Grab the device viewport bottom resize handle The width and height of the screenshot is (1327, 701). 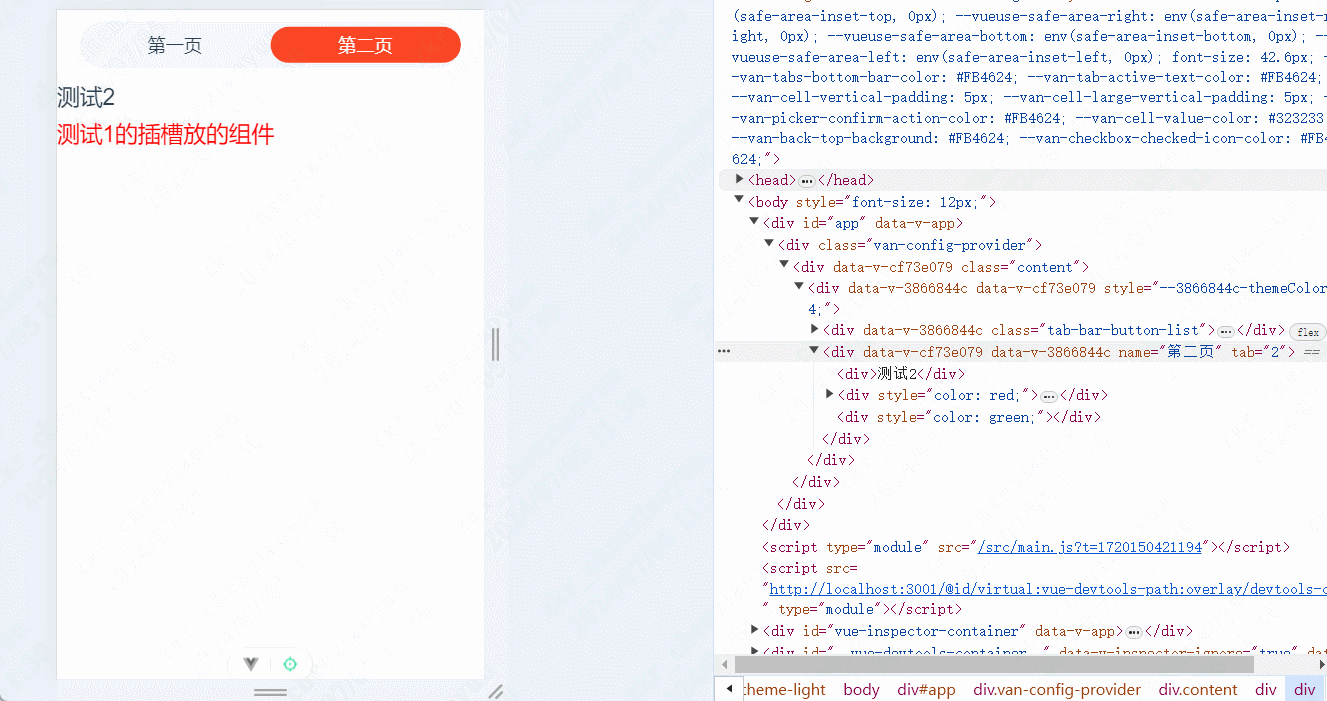tap(270, 691)
